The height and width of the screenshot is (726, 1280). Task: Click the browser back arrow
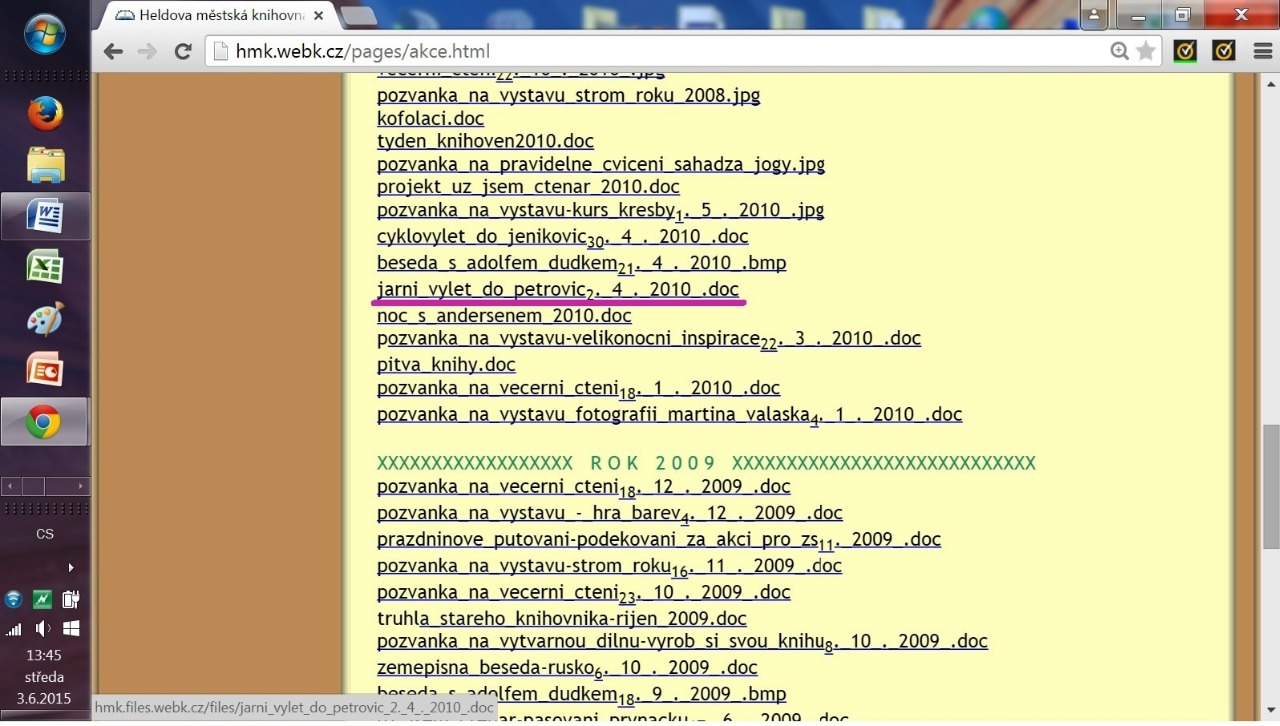pos(113,52)
